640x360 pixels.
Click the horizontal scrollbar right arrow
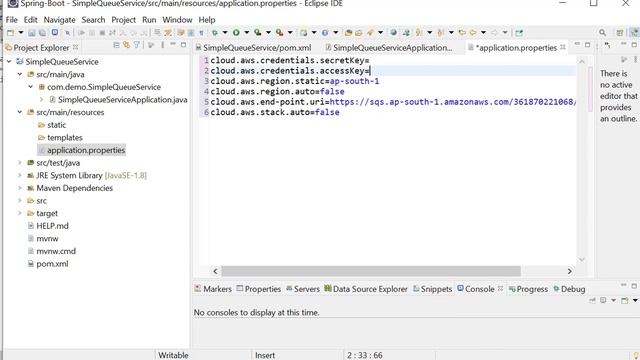click(x=569, y=271)
